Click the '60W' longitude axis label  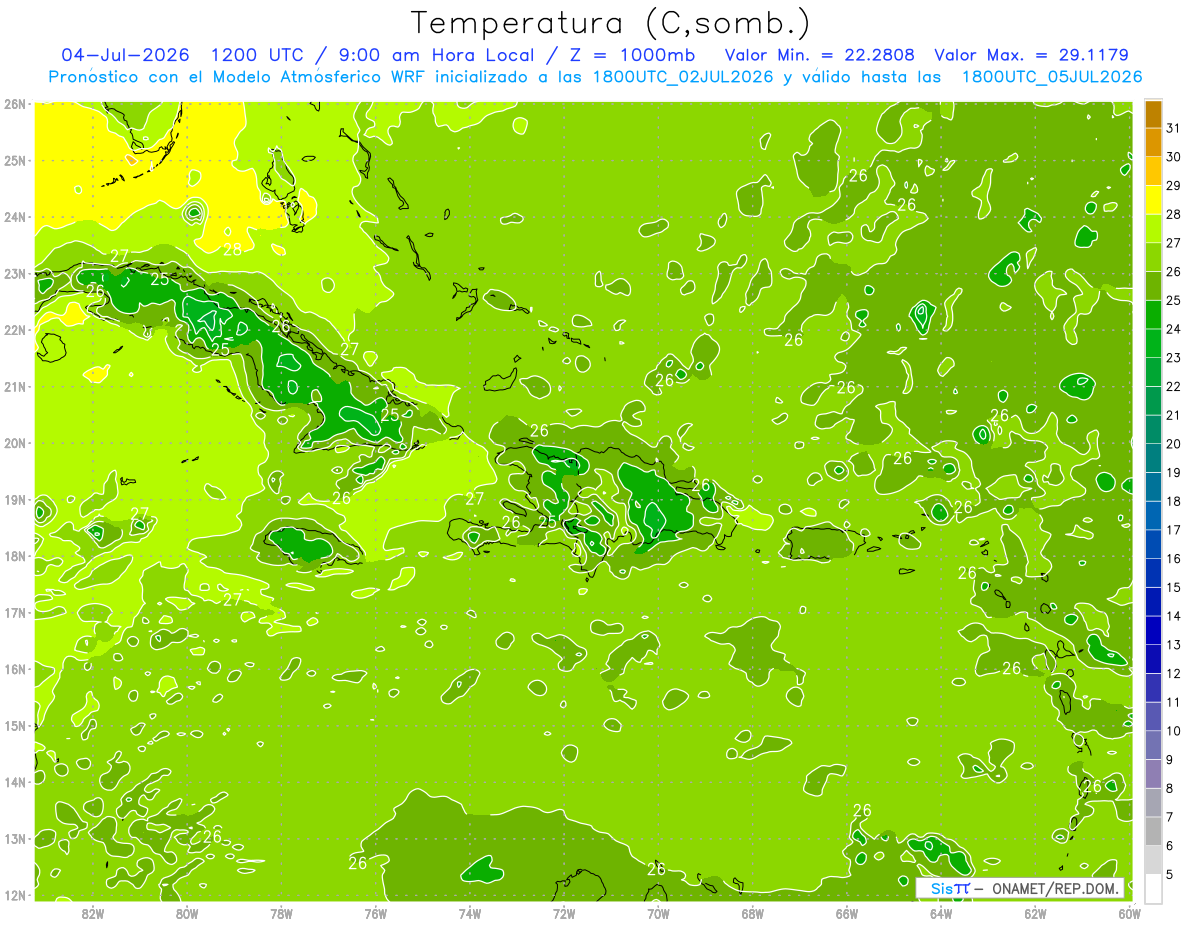(1129, 913)
